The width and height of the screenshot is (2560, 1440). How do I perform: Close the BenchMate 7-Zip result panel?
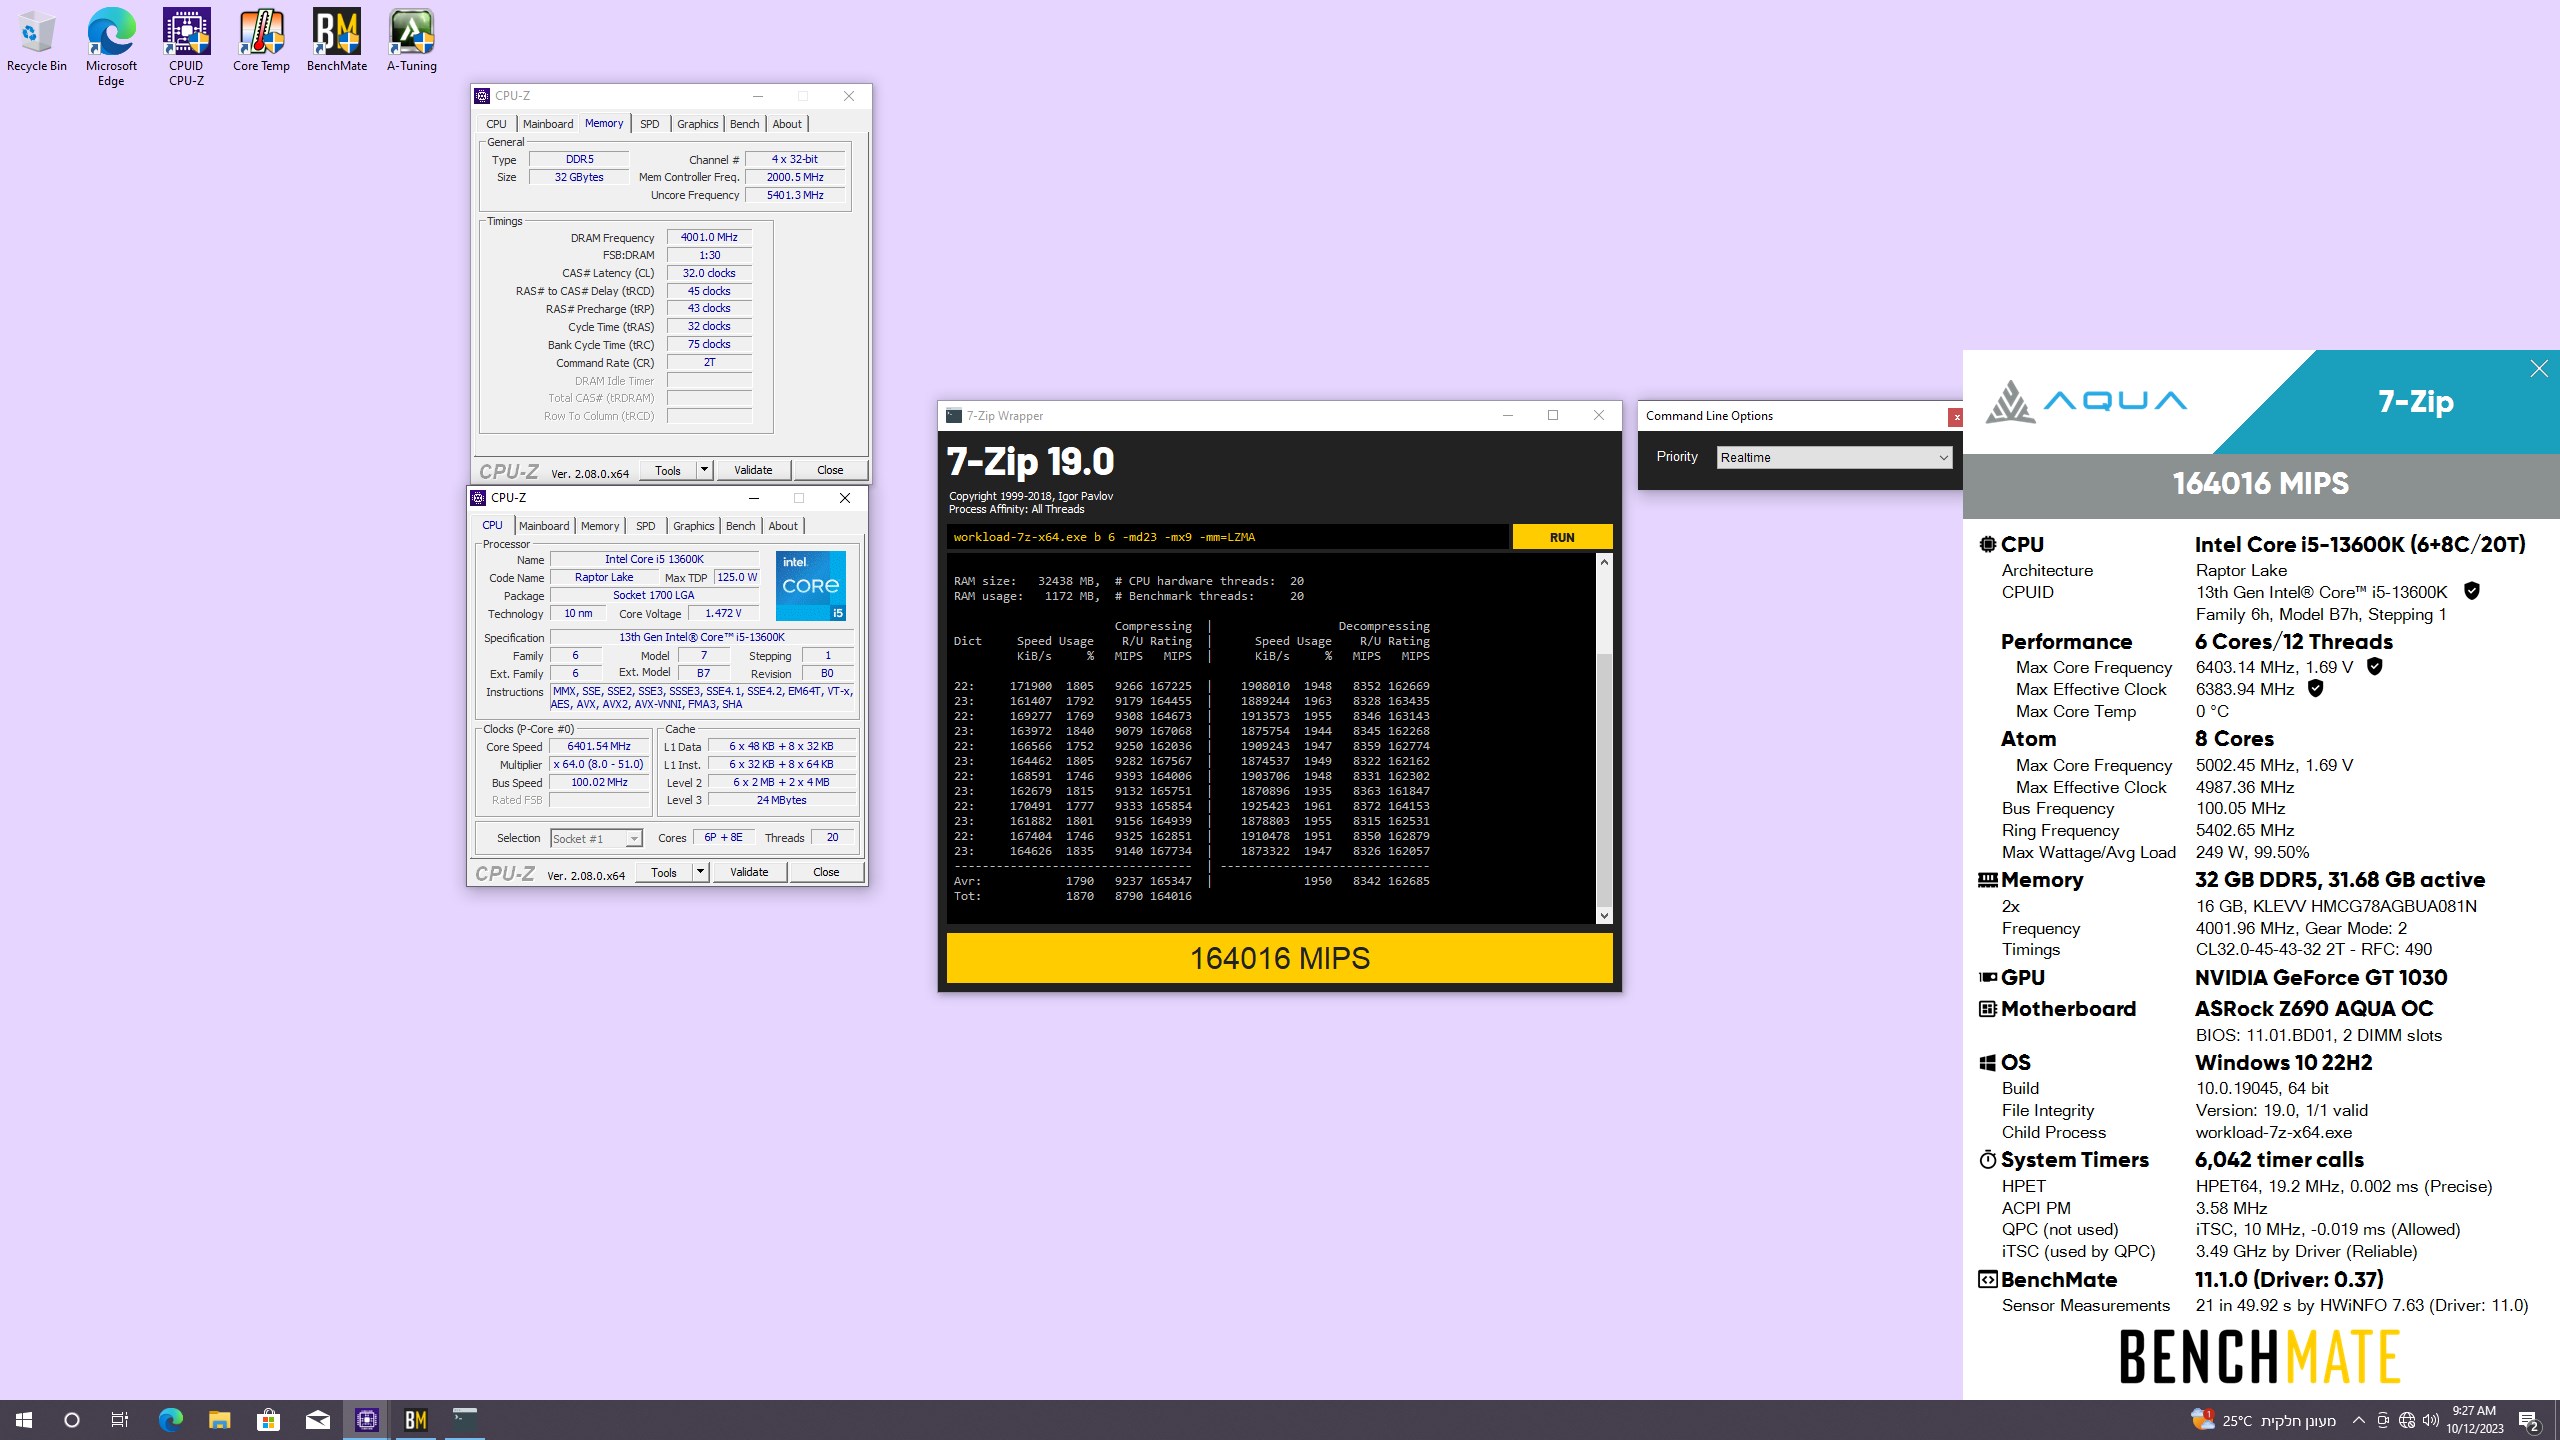tap(2539, 369)
